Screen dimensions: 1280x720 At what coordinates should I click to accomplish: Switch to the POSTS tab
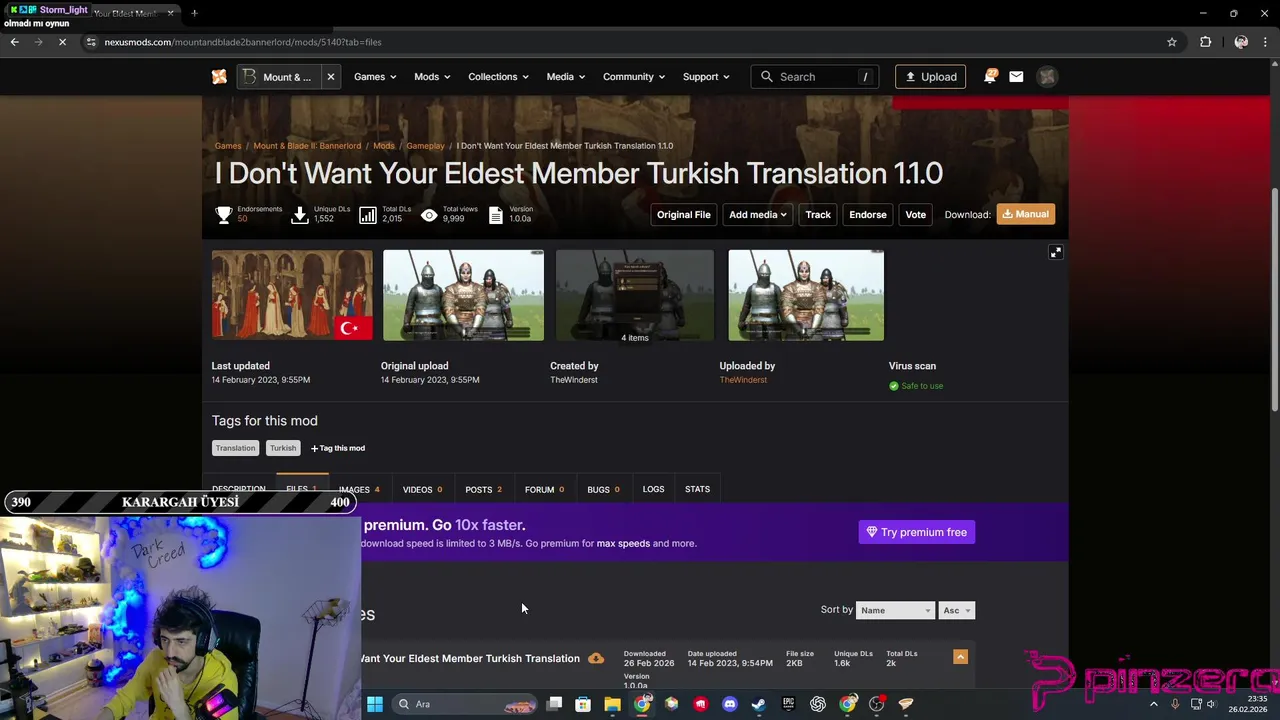(x=483, y=490)
